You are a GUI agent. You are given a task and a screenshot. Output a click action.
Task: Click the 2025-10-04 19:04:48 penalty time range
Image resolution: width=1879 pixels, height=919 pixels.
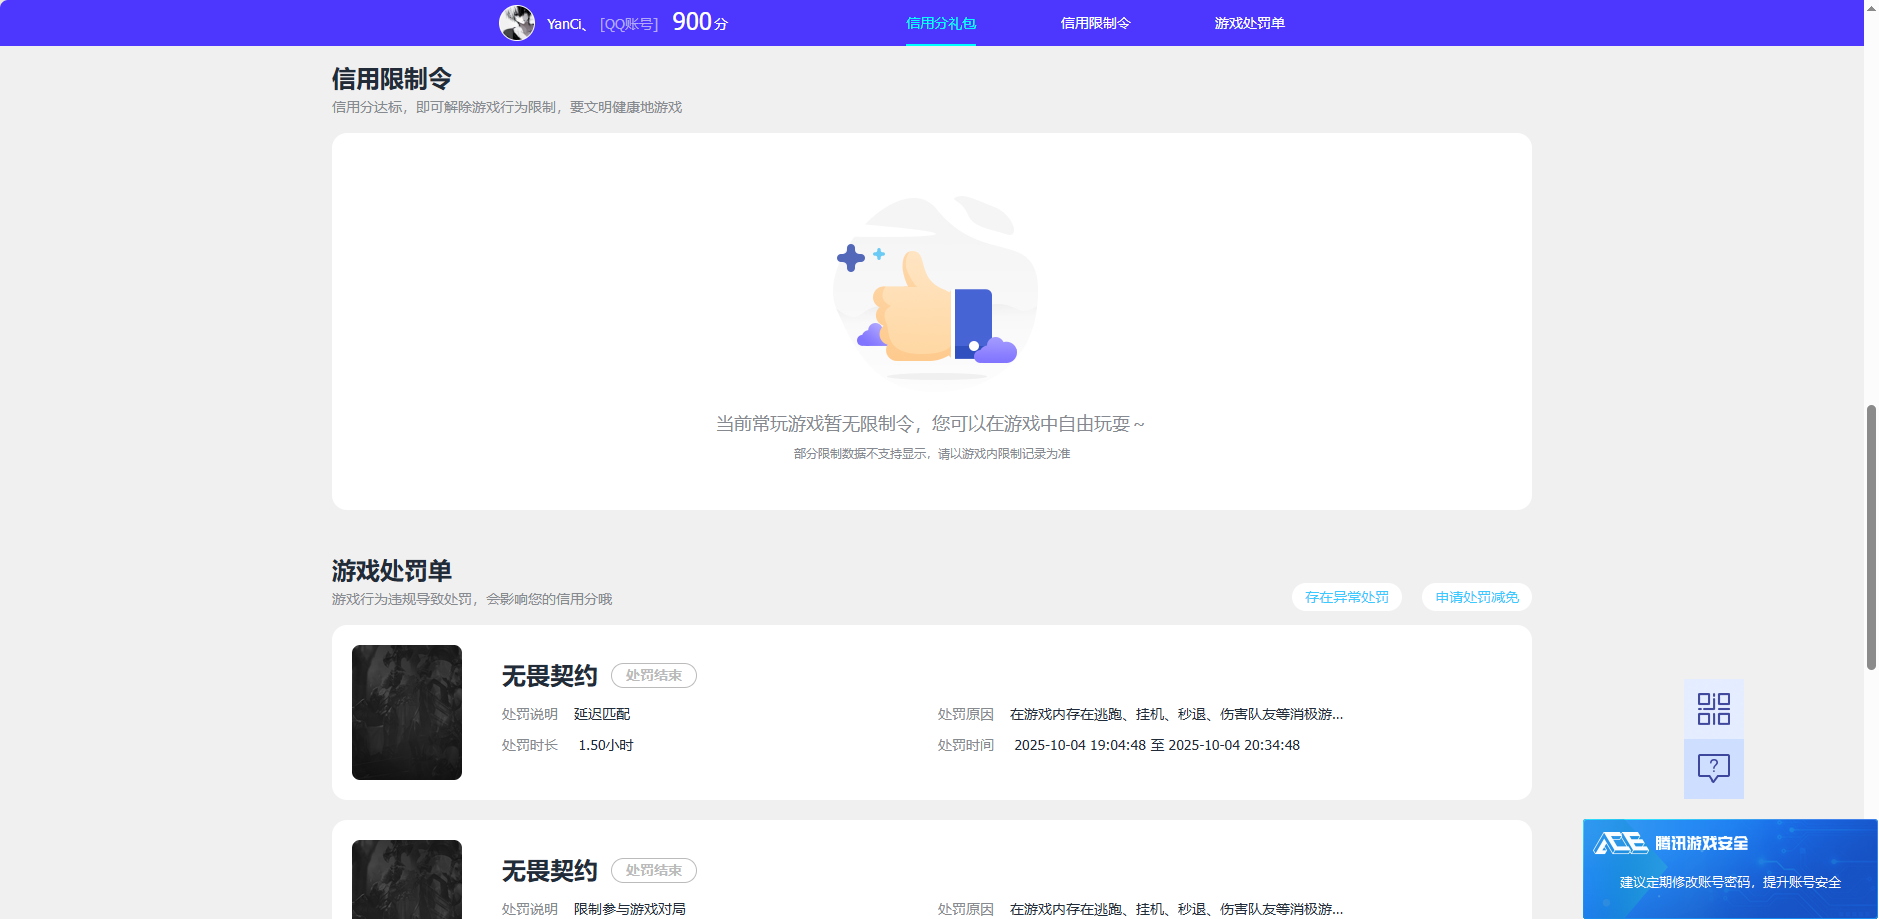tap(1157, 745)
